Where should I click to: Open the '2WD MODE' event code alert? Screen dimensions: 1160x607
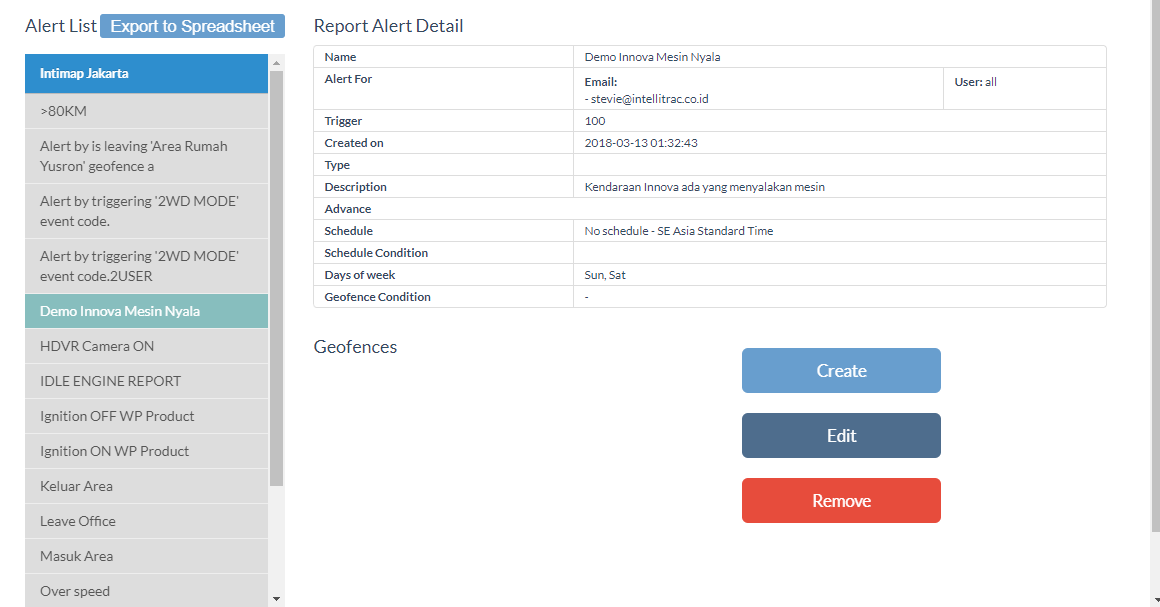tap(146, 211)
